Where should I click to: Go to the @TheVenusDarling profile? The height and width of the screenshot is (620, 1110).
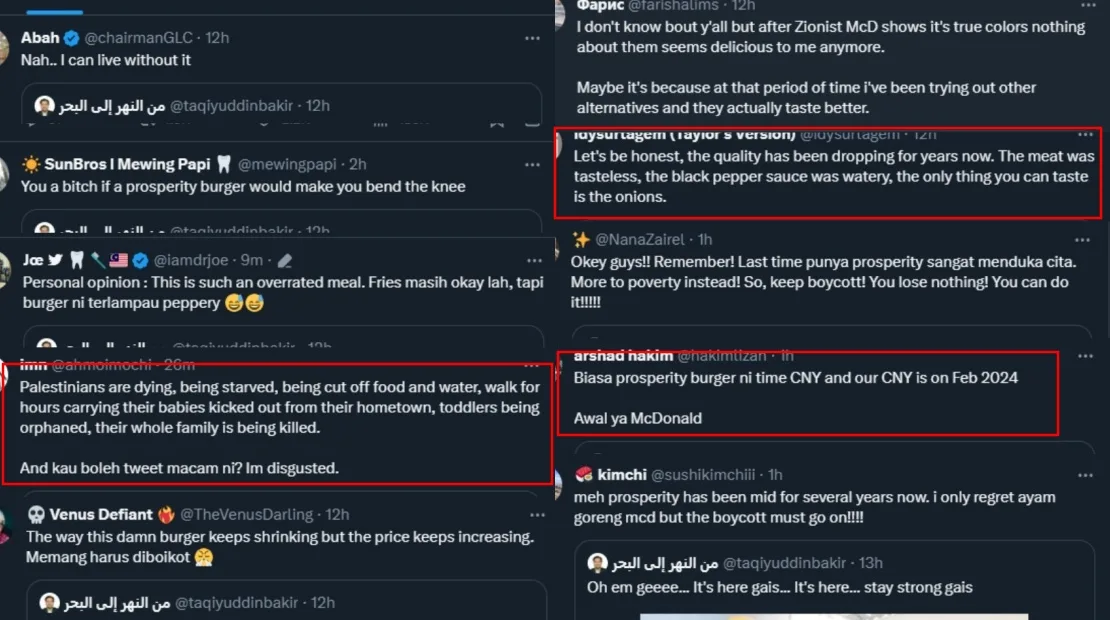point(245,515)
